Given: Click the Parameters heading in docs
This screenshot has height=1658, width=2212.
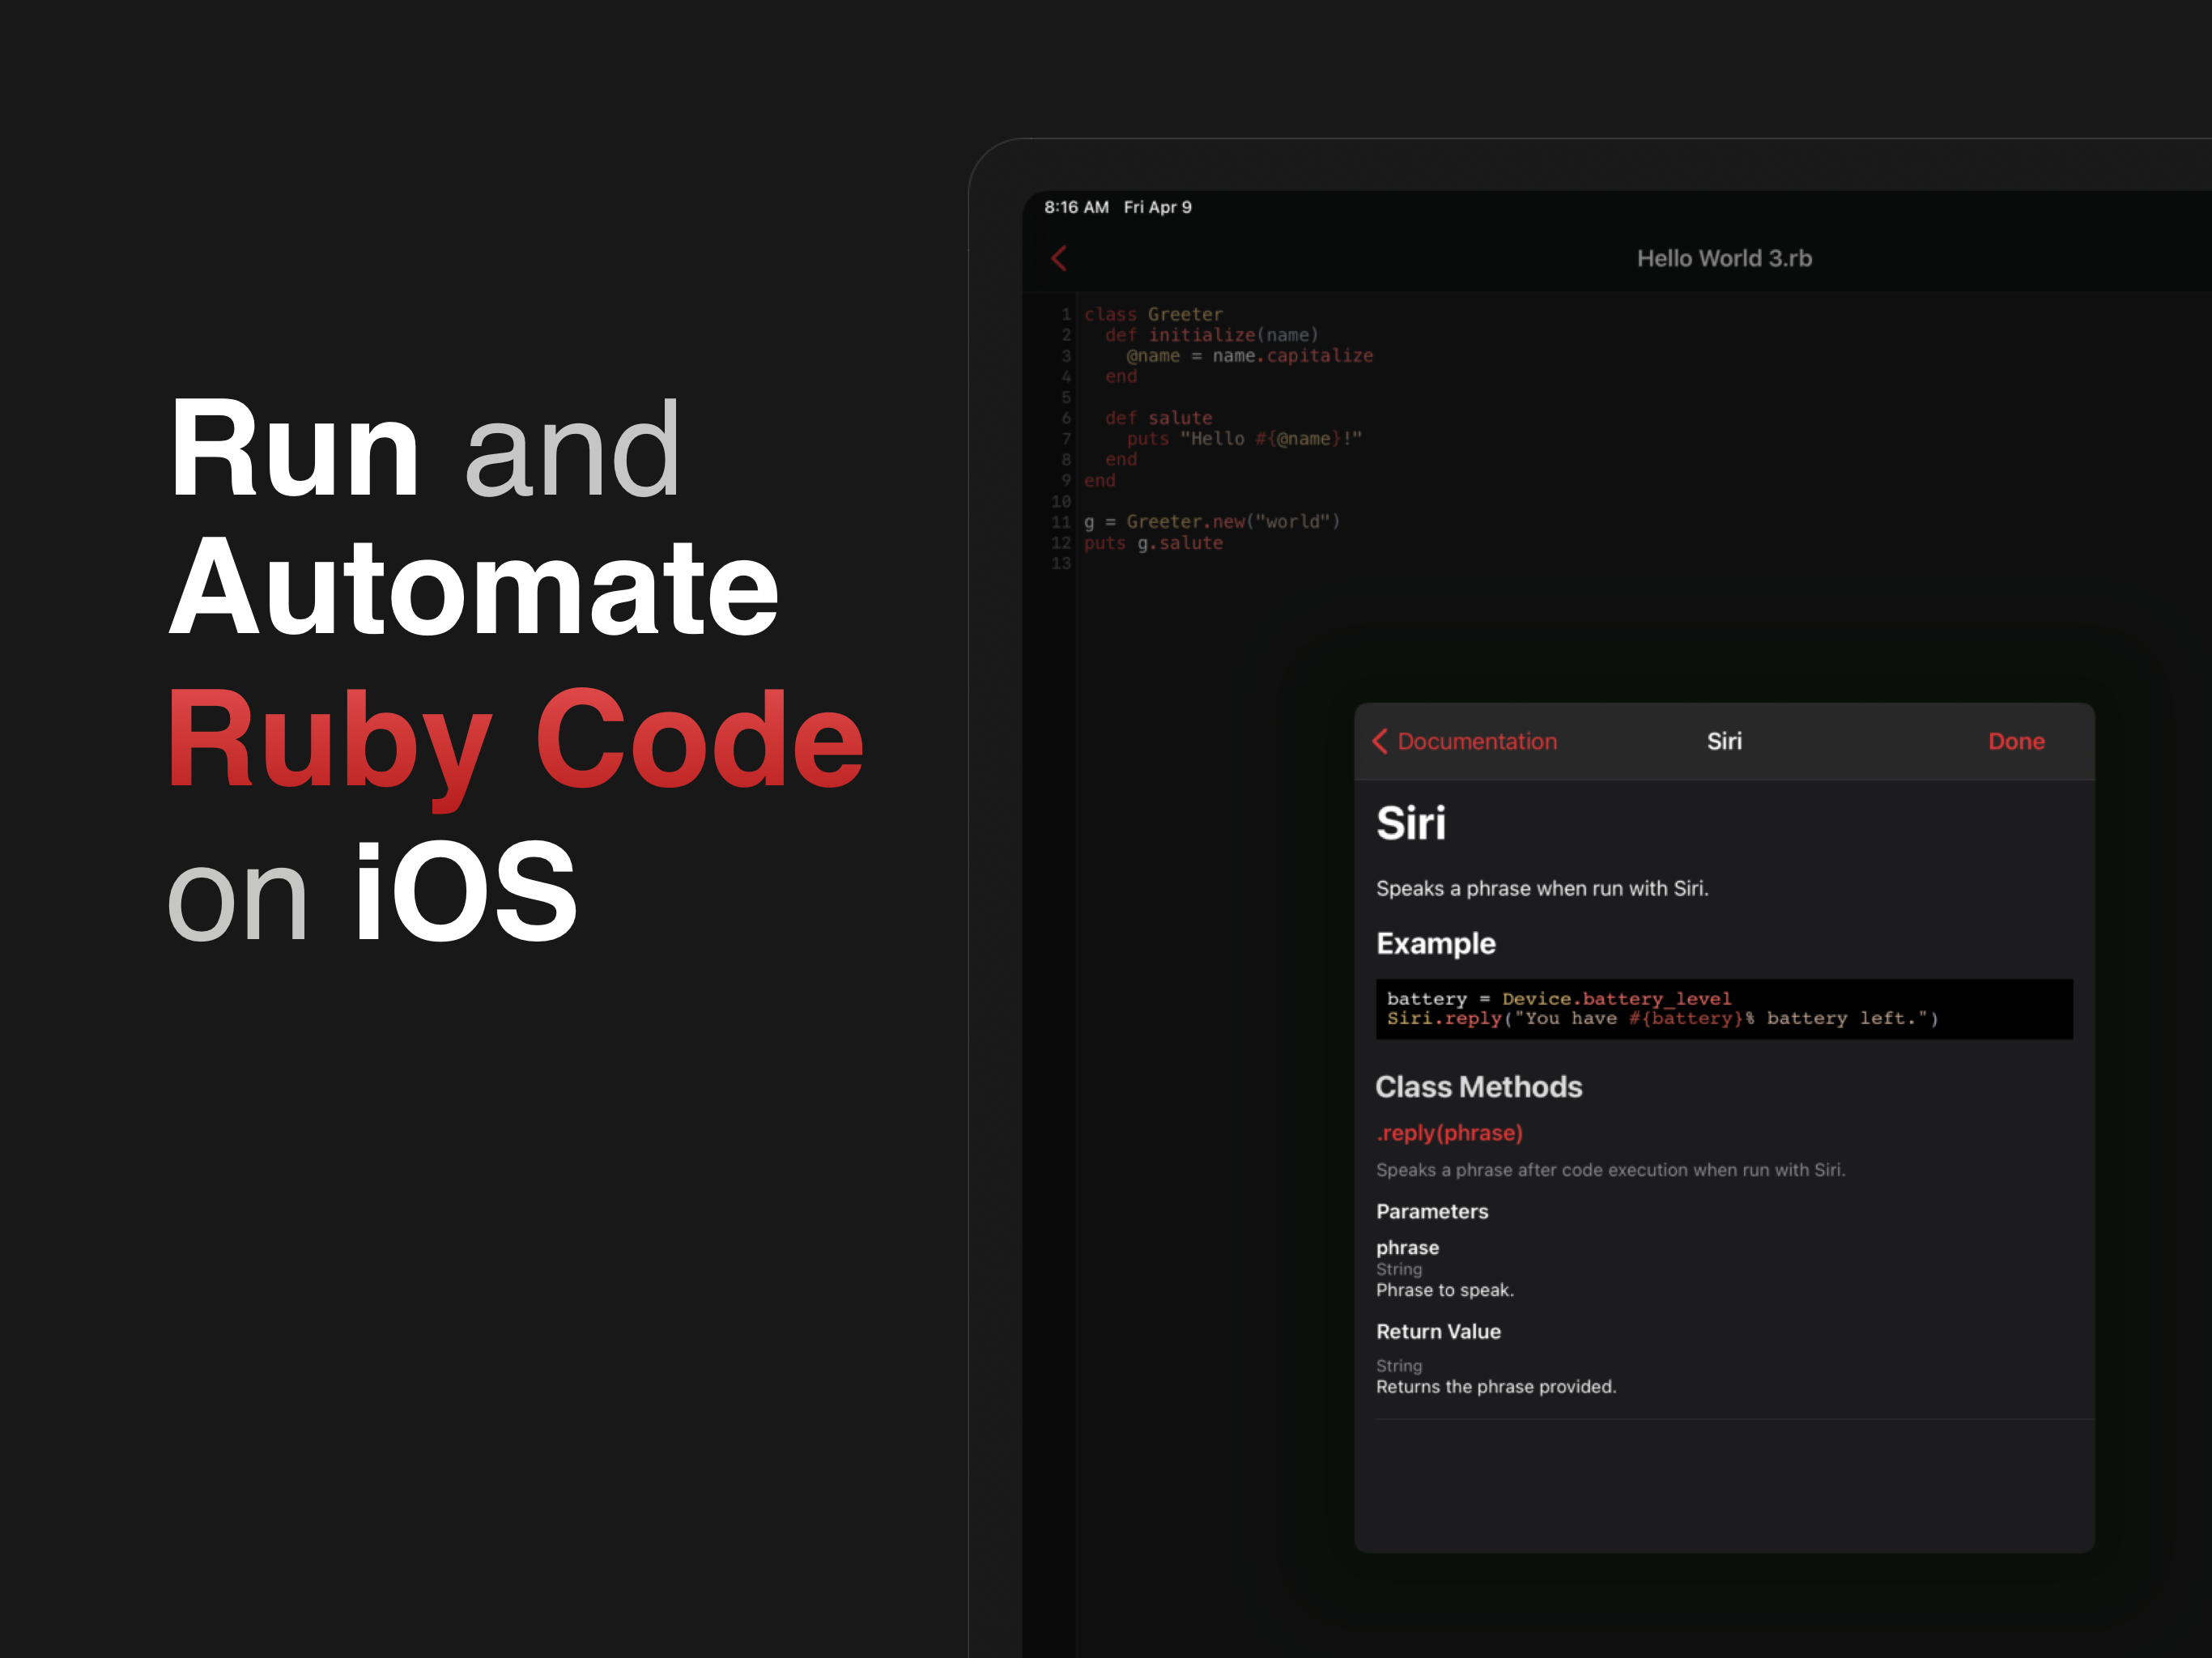Looking at the screenshot, I should point(1432,1211).
